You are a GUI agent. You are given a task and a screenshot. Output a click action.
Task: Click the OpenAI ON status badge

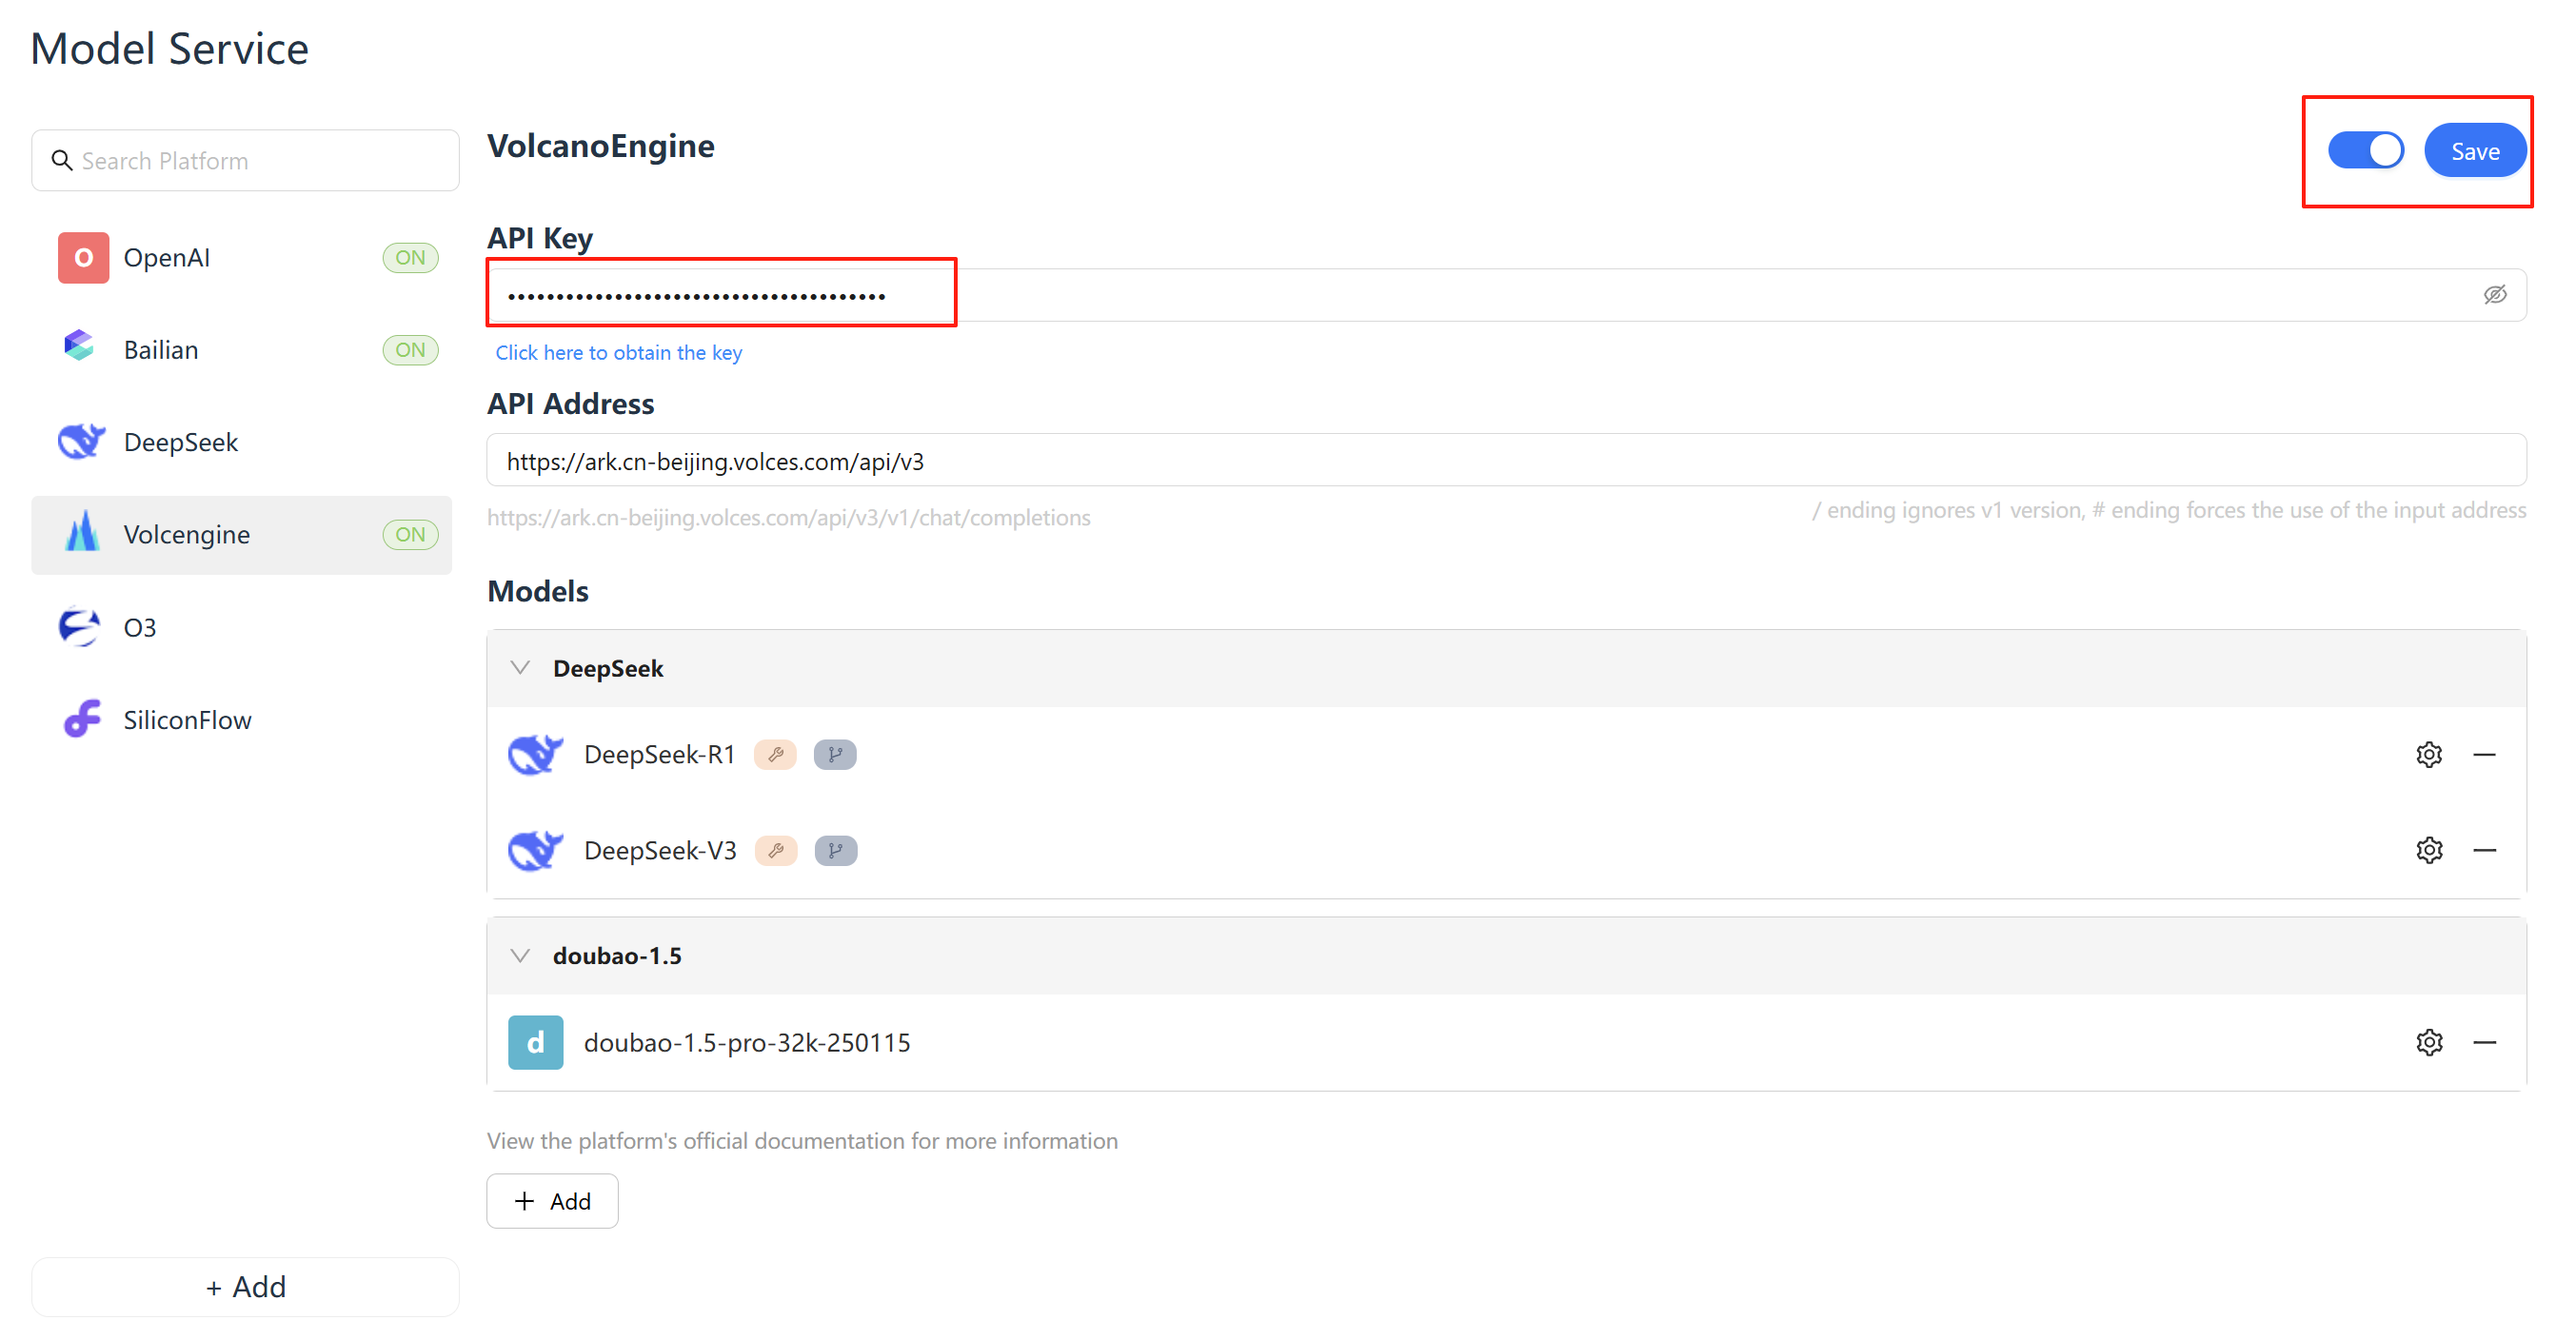point(410,257)
